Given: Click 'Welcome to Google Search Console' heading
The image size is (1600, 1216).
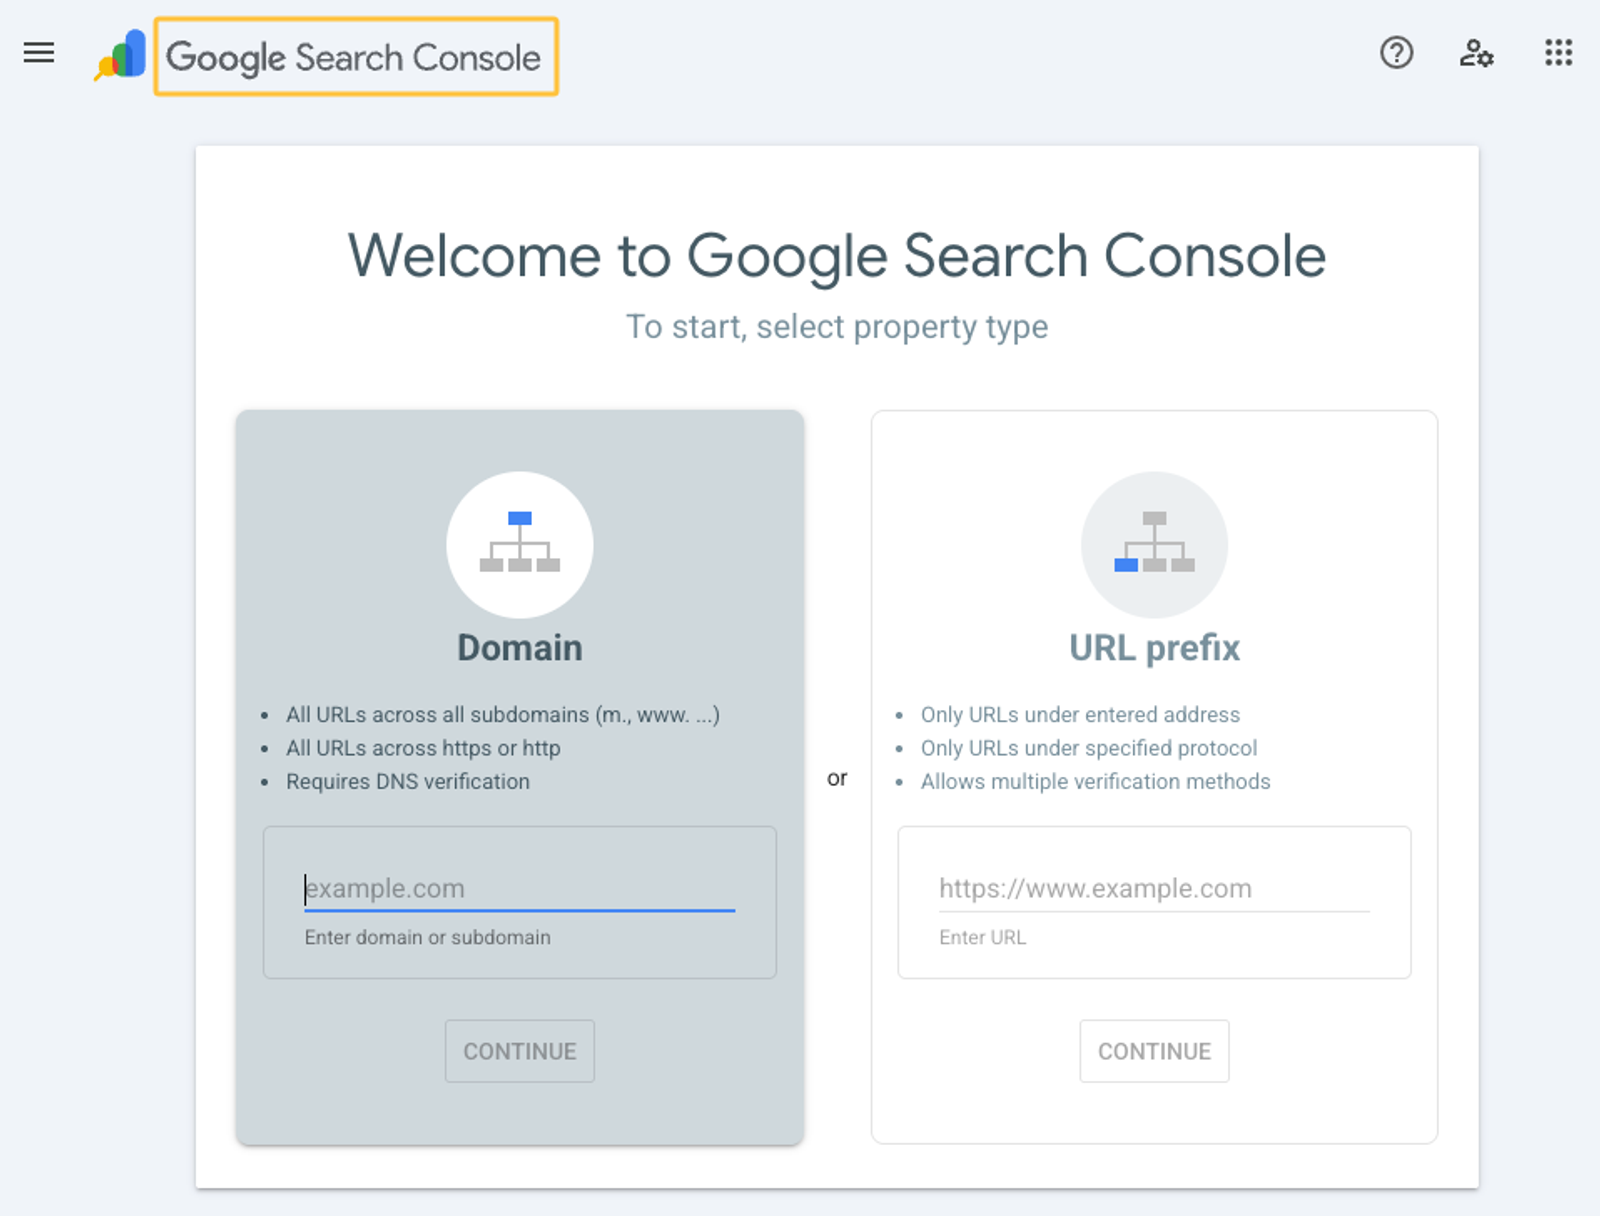Looking at the screenshot, I should (837, 256).
